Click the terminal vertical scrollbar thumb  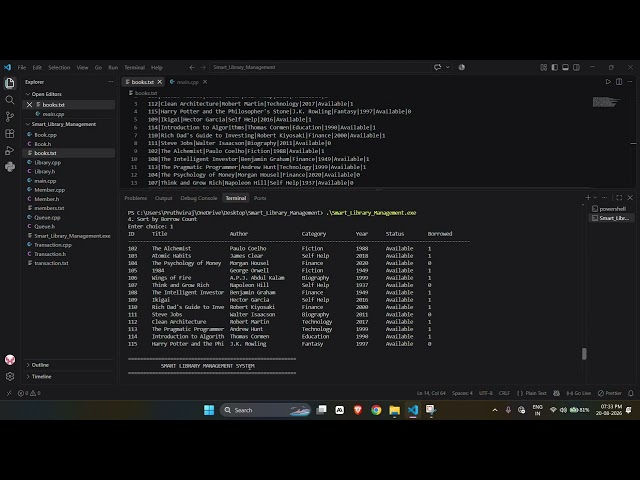[x=584, y=354]
